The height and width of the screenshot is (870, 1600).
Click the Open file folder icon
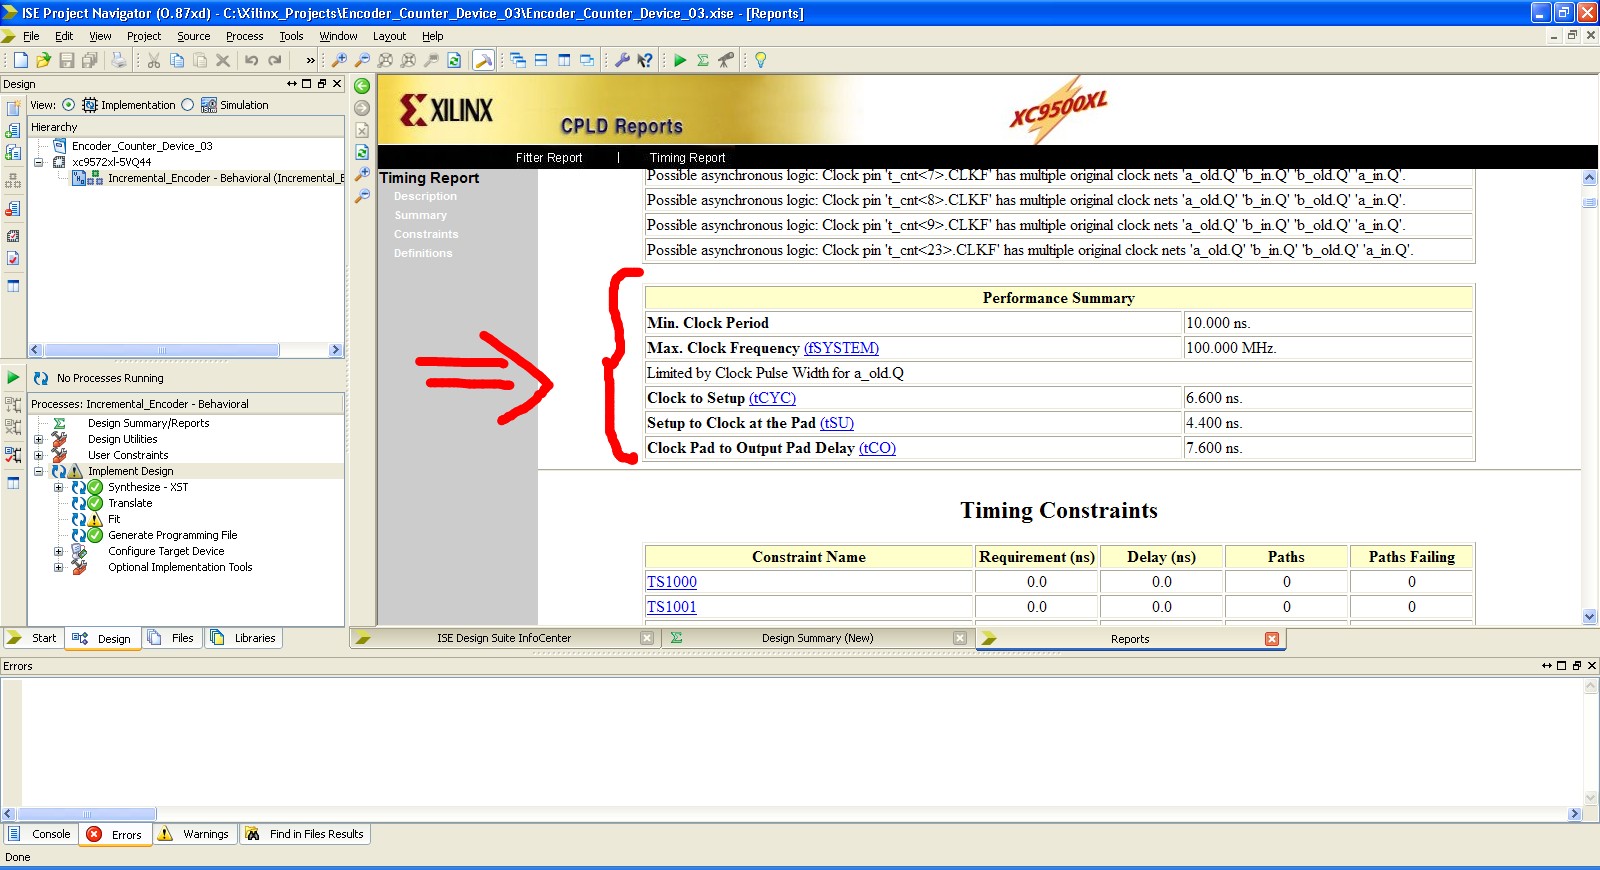[43, 60]
